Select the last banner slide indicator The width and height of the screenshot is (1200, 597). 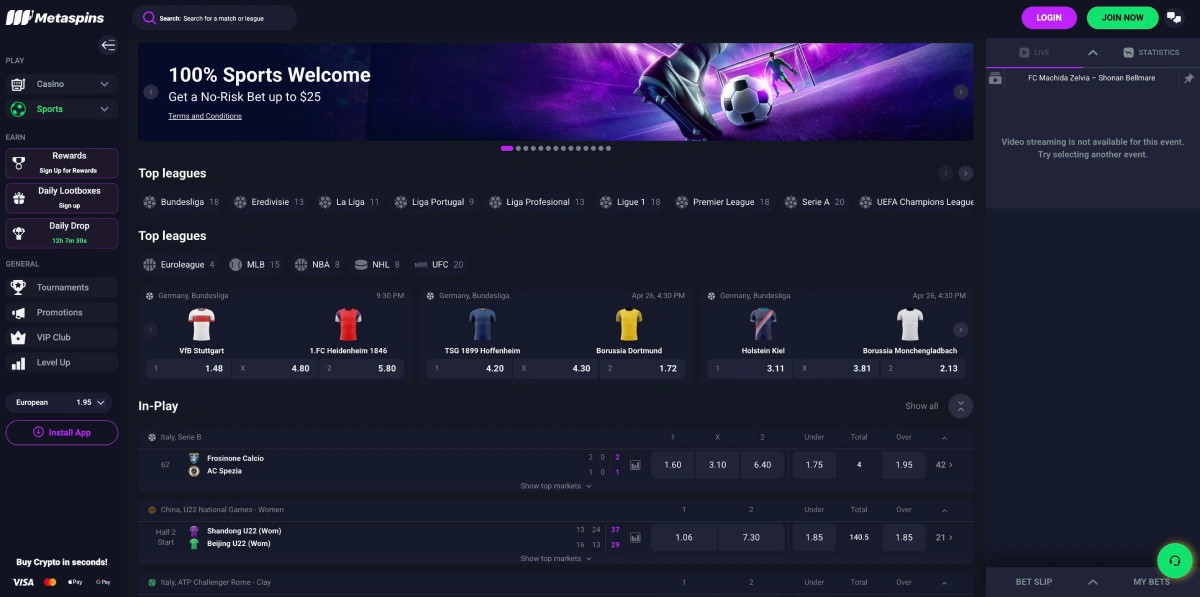608,148
